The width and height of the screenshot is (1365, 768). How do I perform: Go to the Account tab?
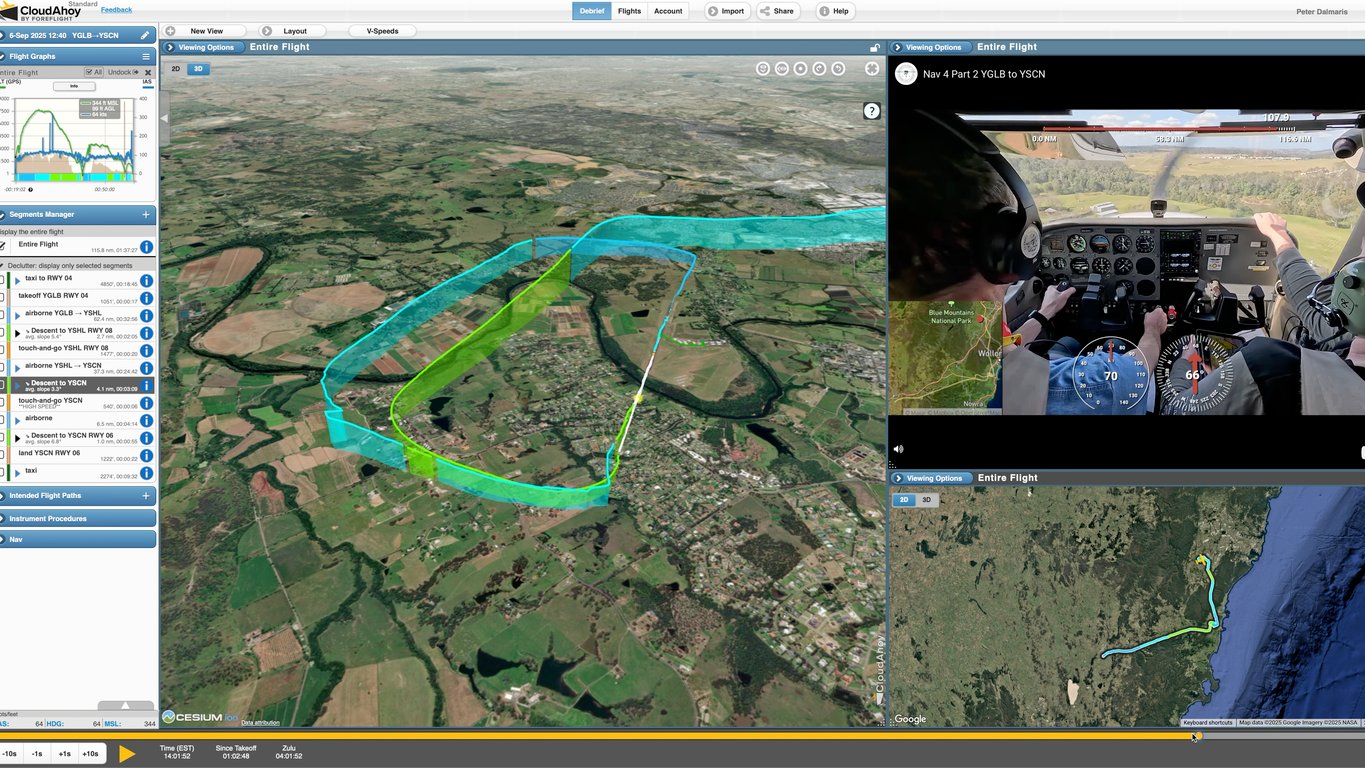pyautogui.click(x=668, y=11)
